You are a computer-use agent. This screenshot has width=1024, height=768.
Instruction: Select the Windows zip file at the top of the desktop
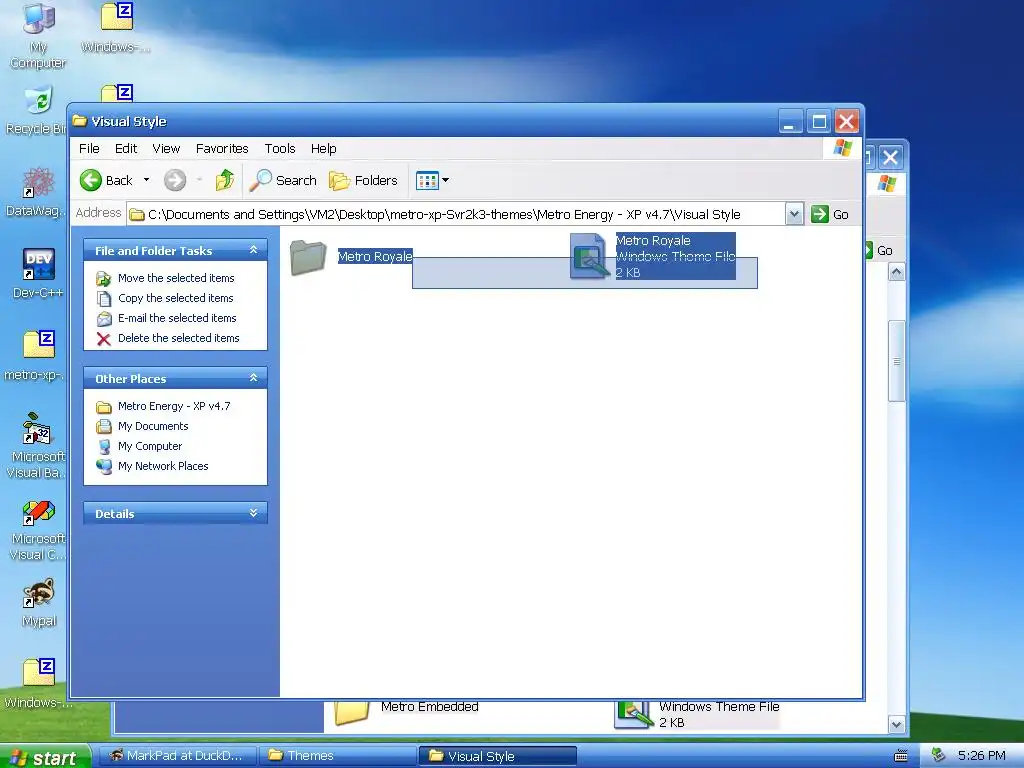tap(116, 27)
